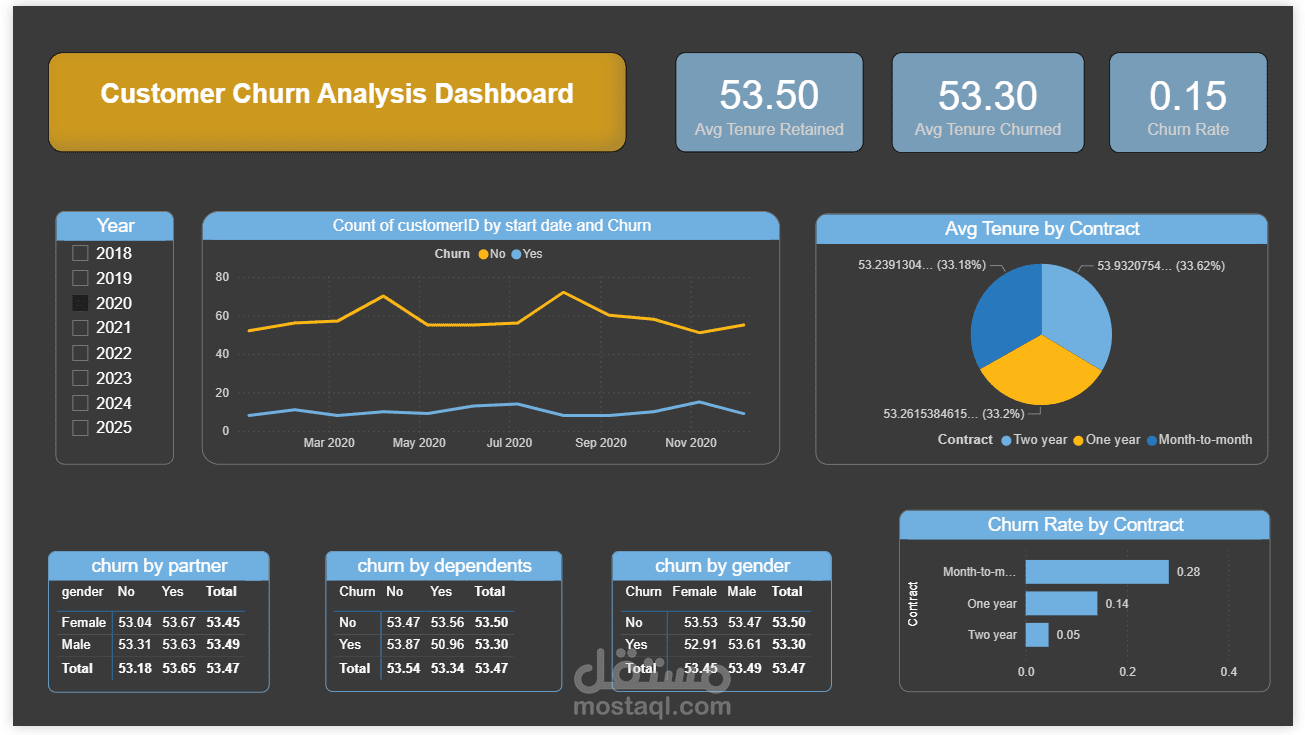1305x735 pixels.
Task: Select 'Two year' in the pie chart legend
Action: pos(1040,439)
